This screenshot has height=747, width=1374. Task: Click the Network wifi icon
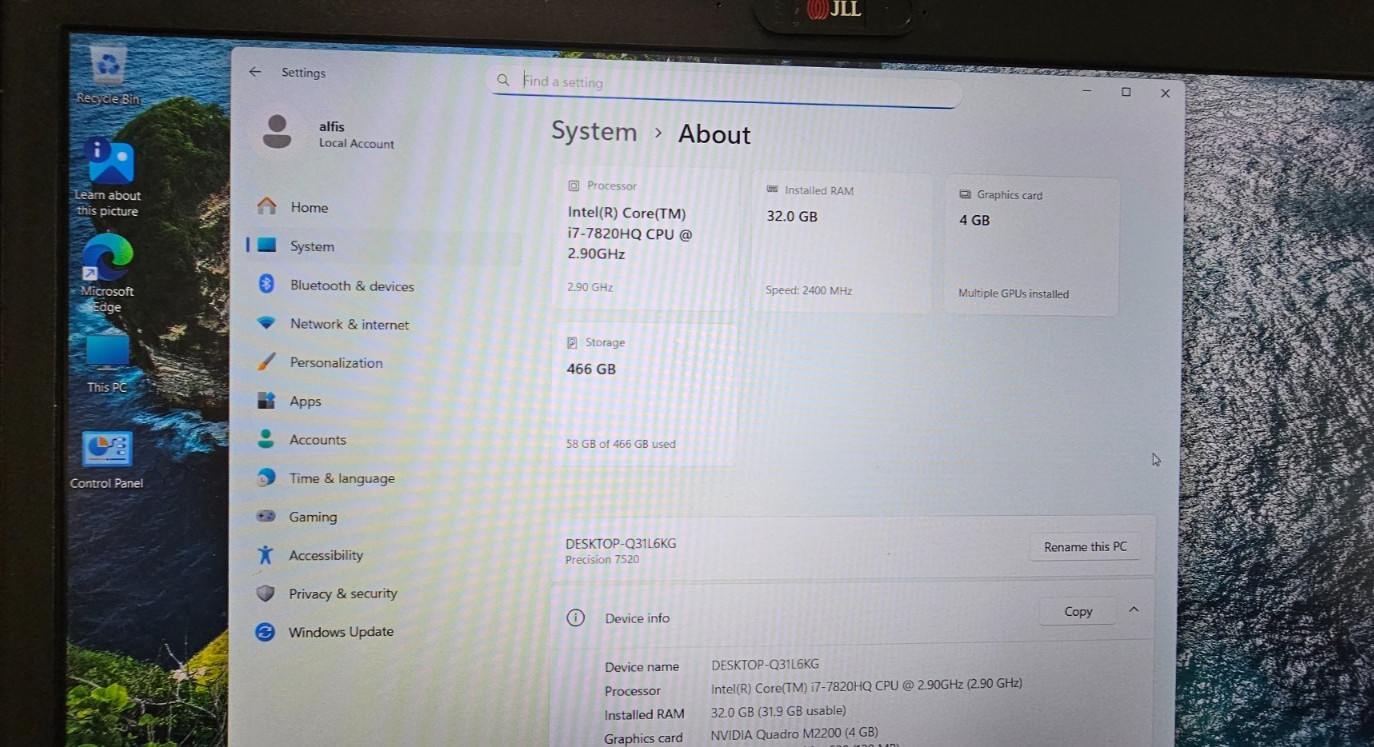click(x=266, y=323)
